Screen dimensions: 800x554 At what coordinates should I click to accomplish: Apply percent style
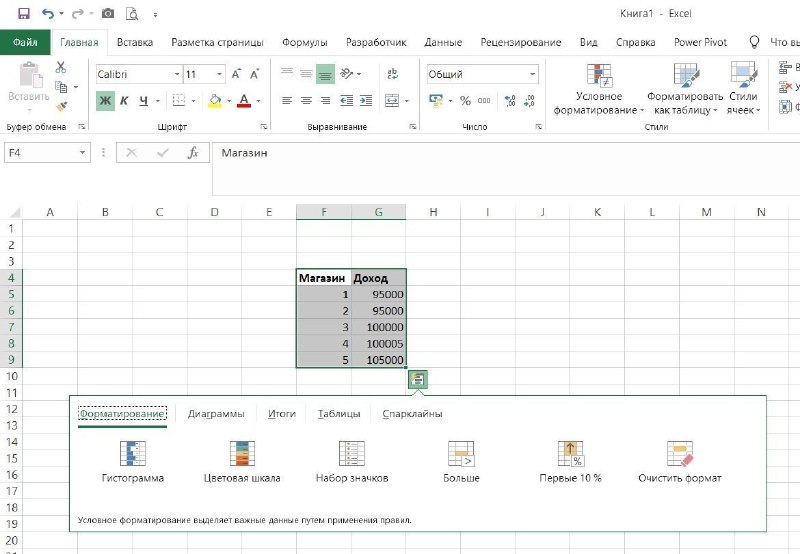pos(465,101)
